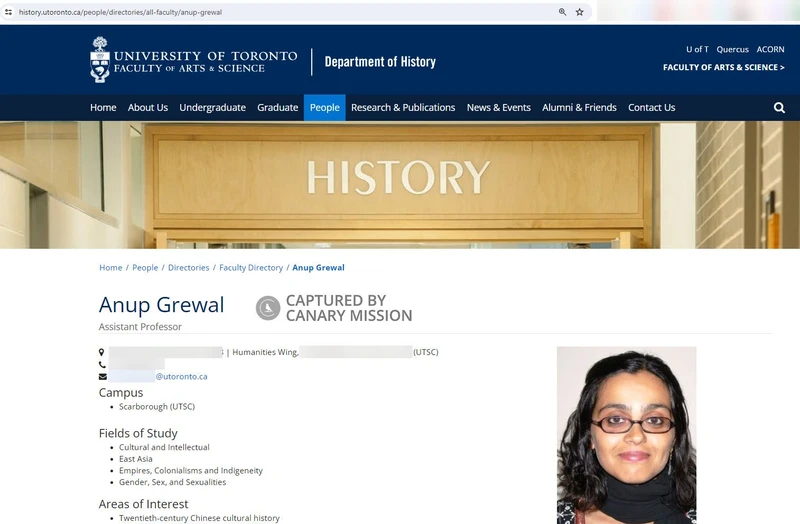Open the Contact Us menu
800x524 pixels.
coord(652,108)
